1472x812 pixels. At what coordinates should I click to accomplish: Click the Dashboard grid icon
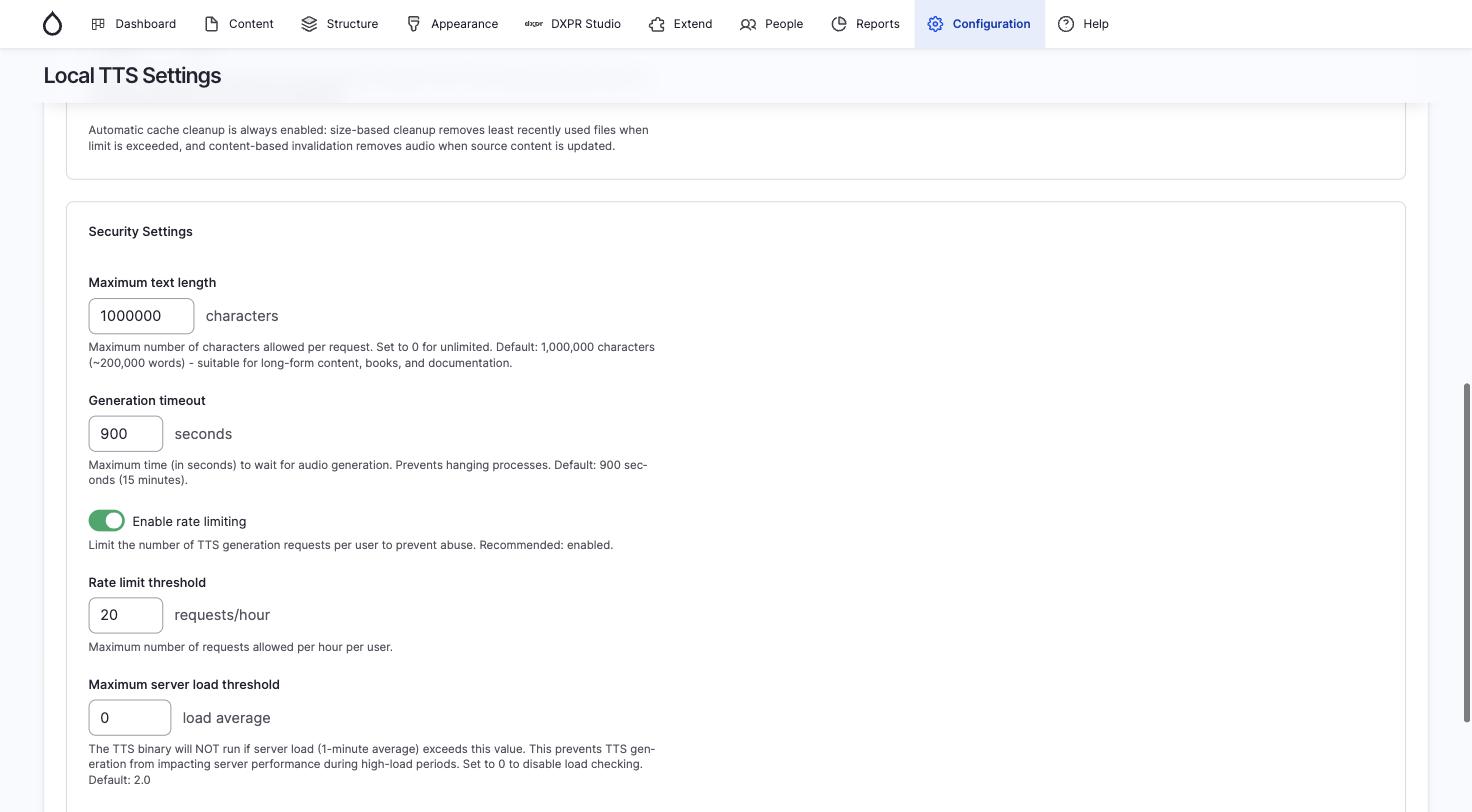[98, 24]
